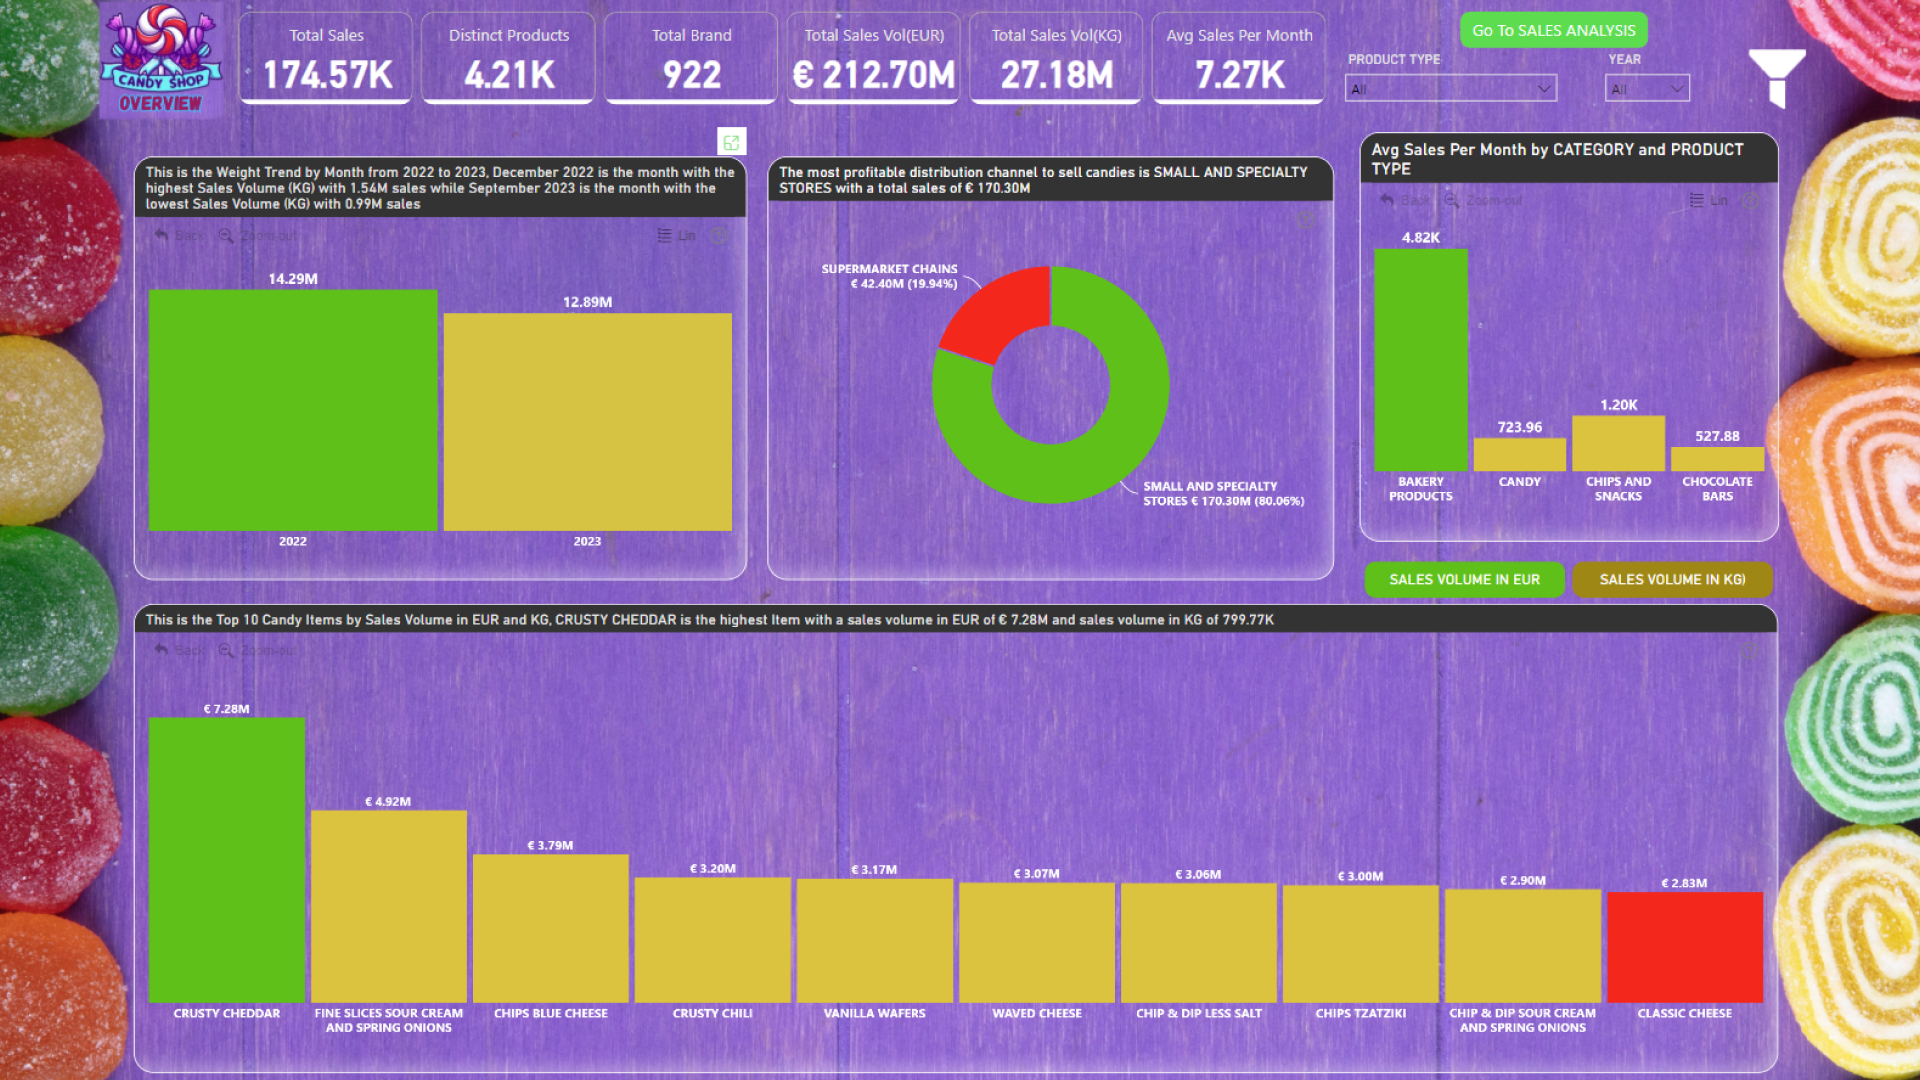Click the SMALL AND SPECIALTY STORES label
The image size is (1920, 1080).
[x=1224, y=494]
